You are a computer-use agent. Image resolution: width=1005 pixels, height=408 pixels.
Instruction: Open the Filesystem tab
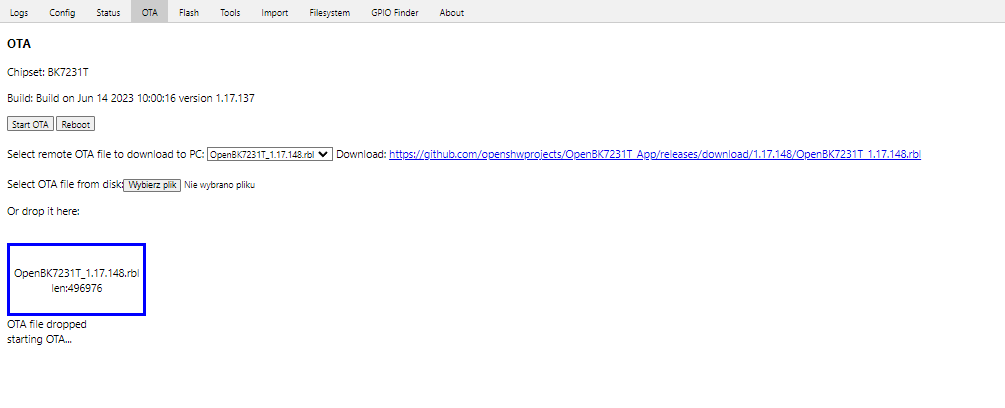coord(329,12)
